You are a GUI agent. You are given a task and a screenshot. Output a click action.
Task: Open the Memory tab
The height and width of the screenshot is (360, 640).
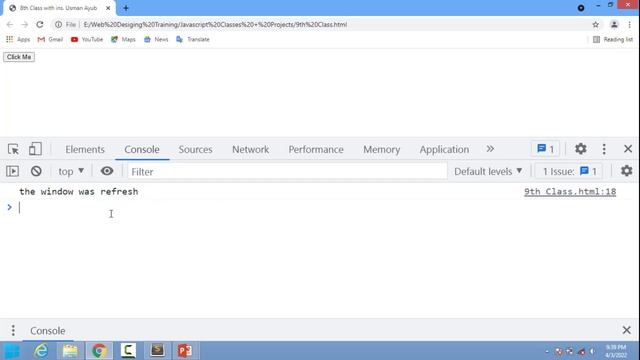click(382, 149)
